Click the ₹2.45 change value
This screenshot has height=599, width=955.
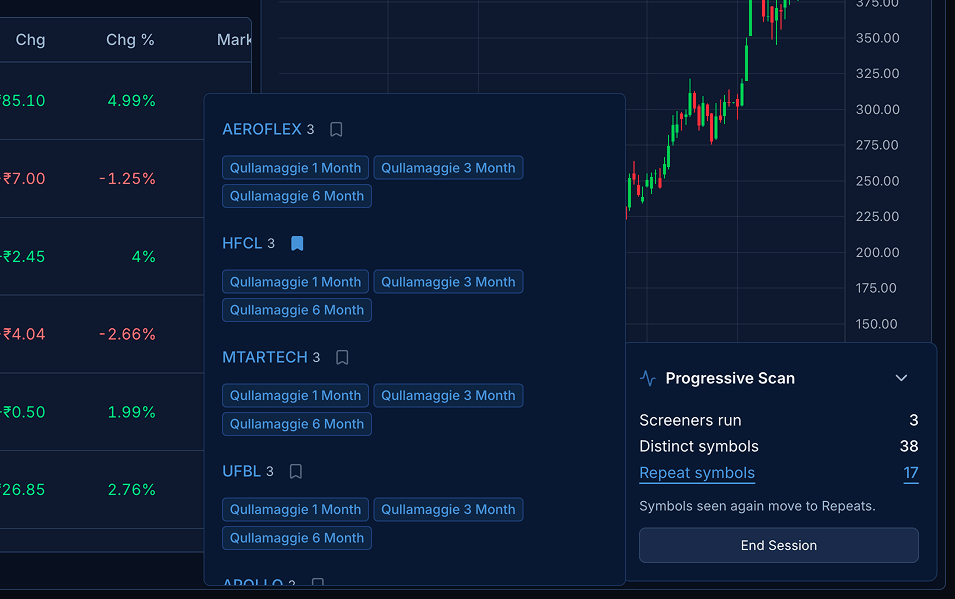(x=23, y=257)
